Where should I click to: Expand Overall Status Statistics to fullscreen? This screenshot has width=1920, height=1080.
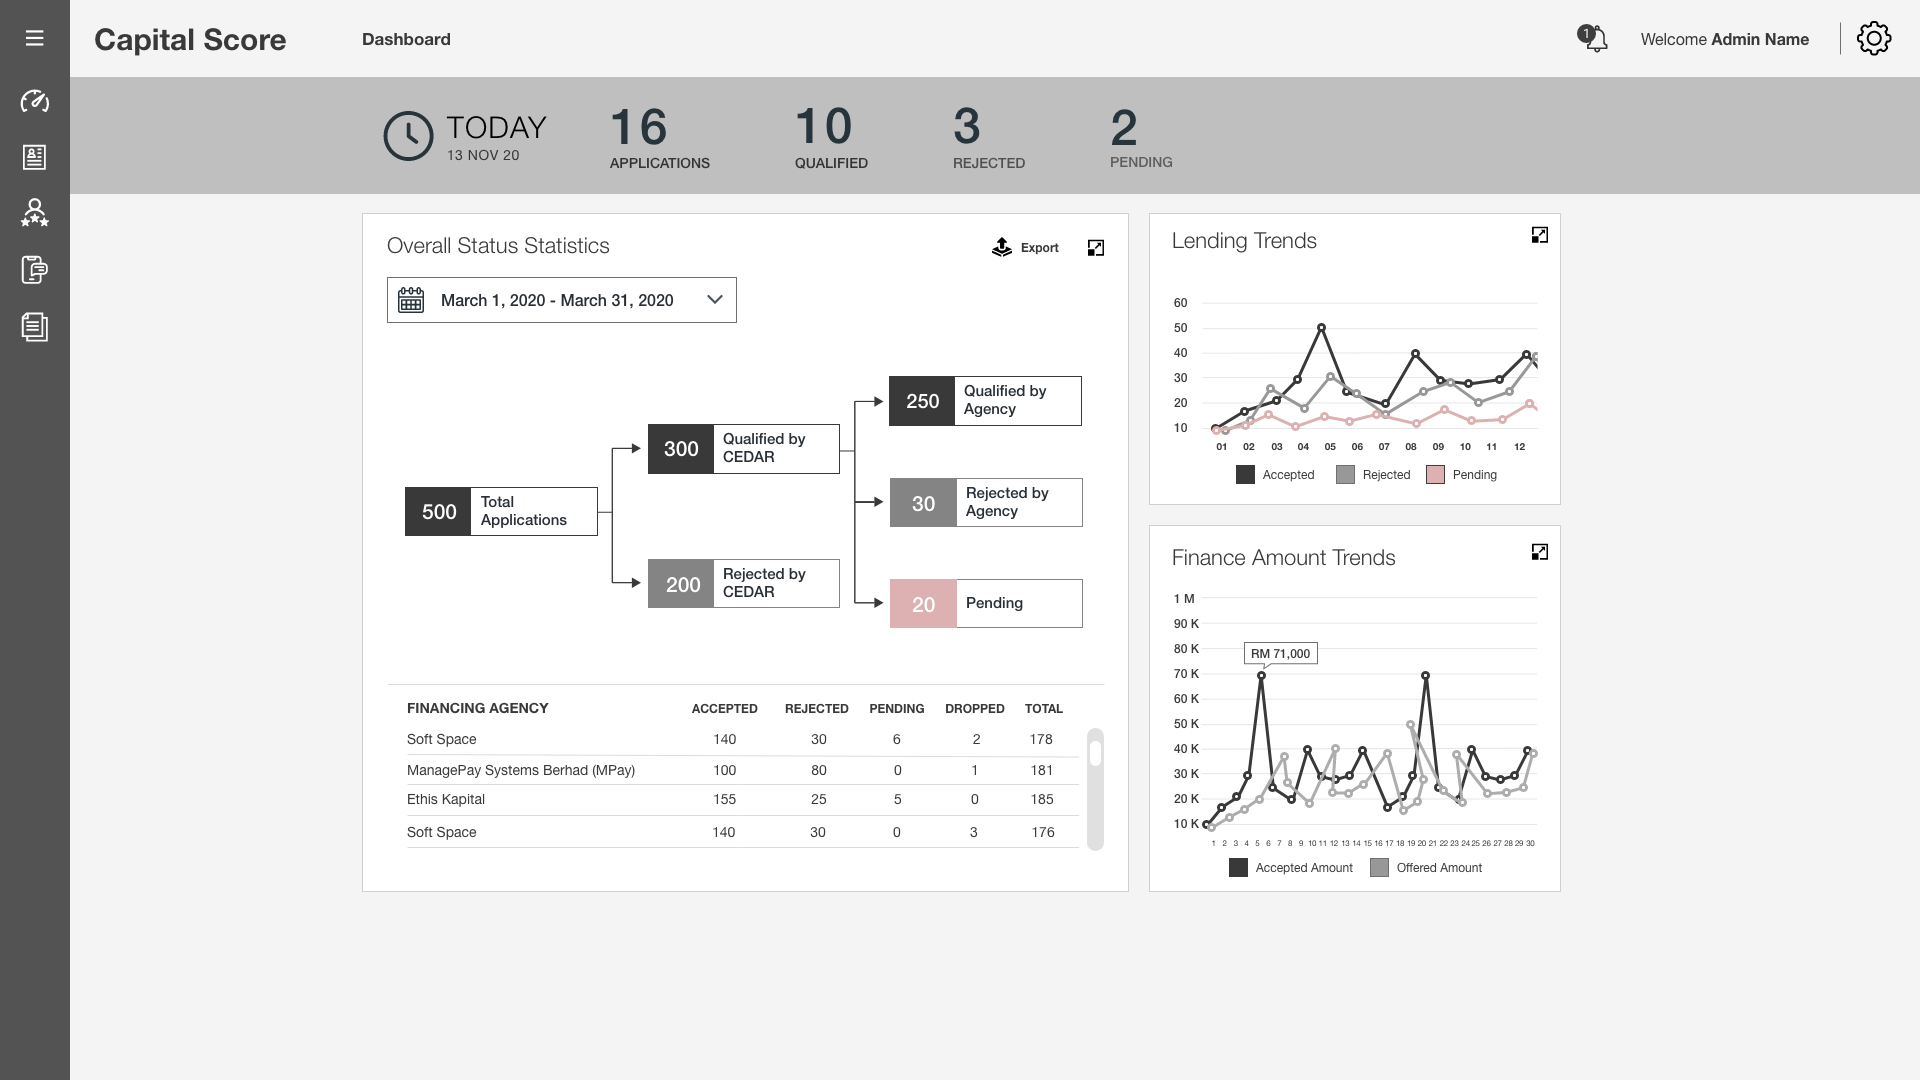(x=1096, y=247)
